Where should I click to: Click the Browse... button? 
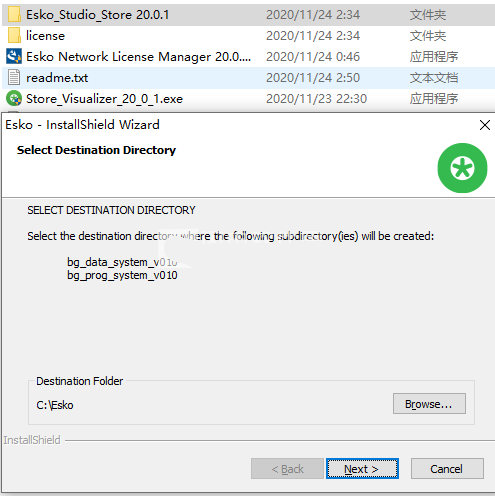(x=429, y=404)
